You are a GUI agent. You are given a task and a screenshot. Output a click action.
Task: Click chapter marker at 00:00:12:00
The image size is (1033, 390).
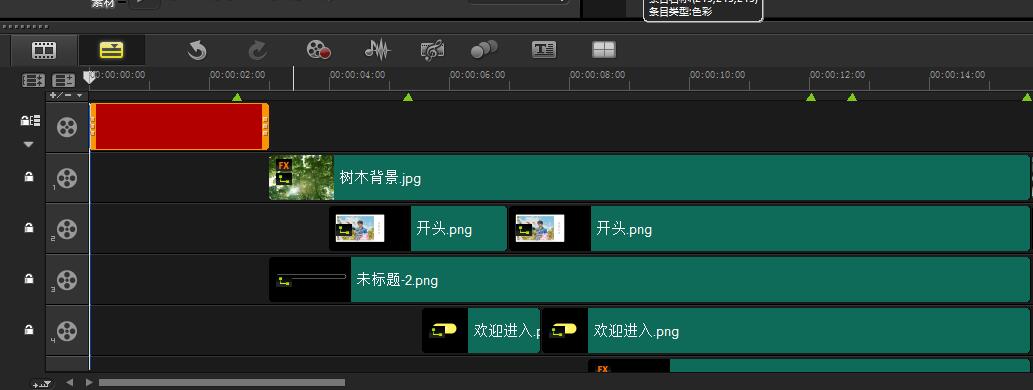(811, 97)
